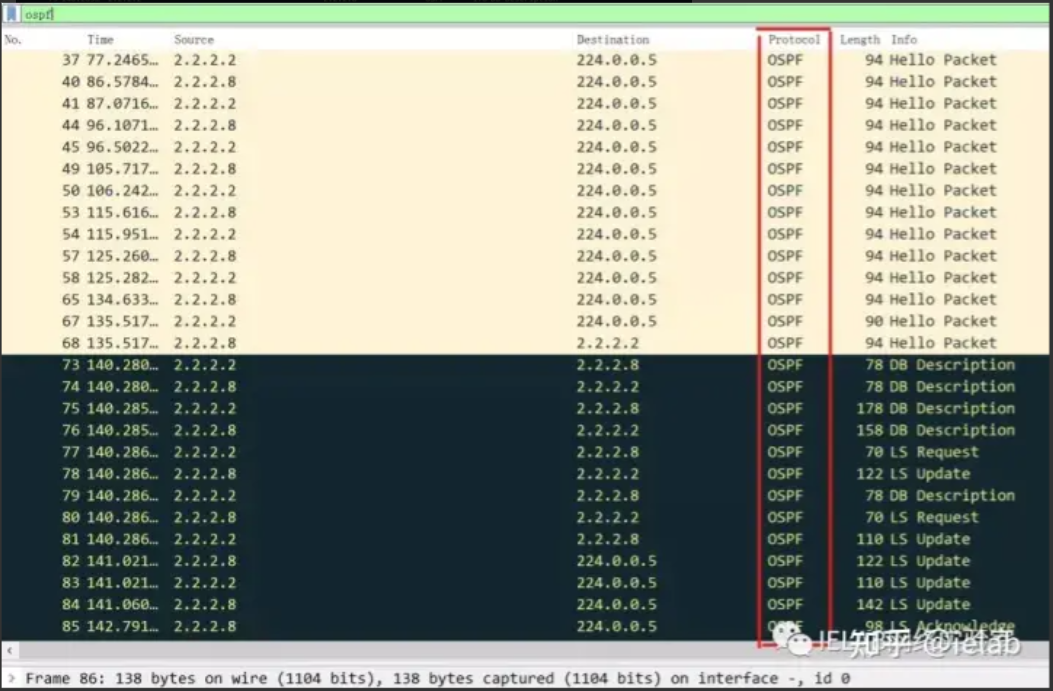Image resolution: width=1053 pixels, height=691 pixels.
Task: Select packet number 37 row
Action: coord(525,60)
